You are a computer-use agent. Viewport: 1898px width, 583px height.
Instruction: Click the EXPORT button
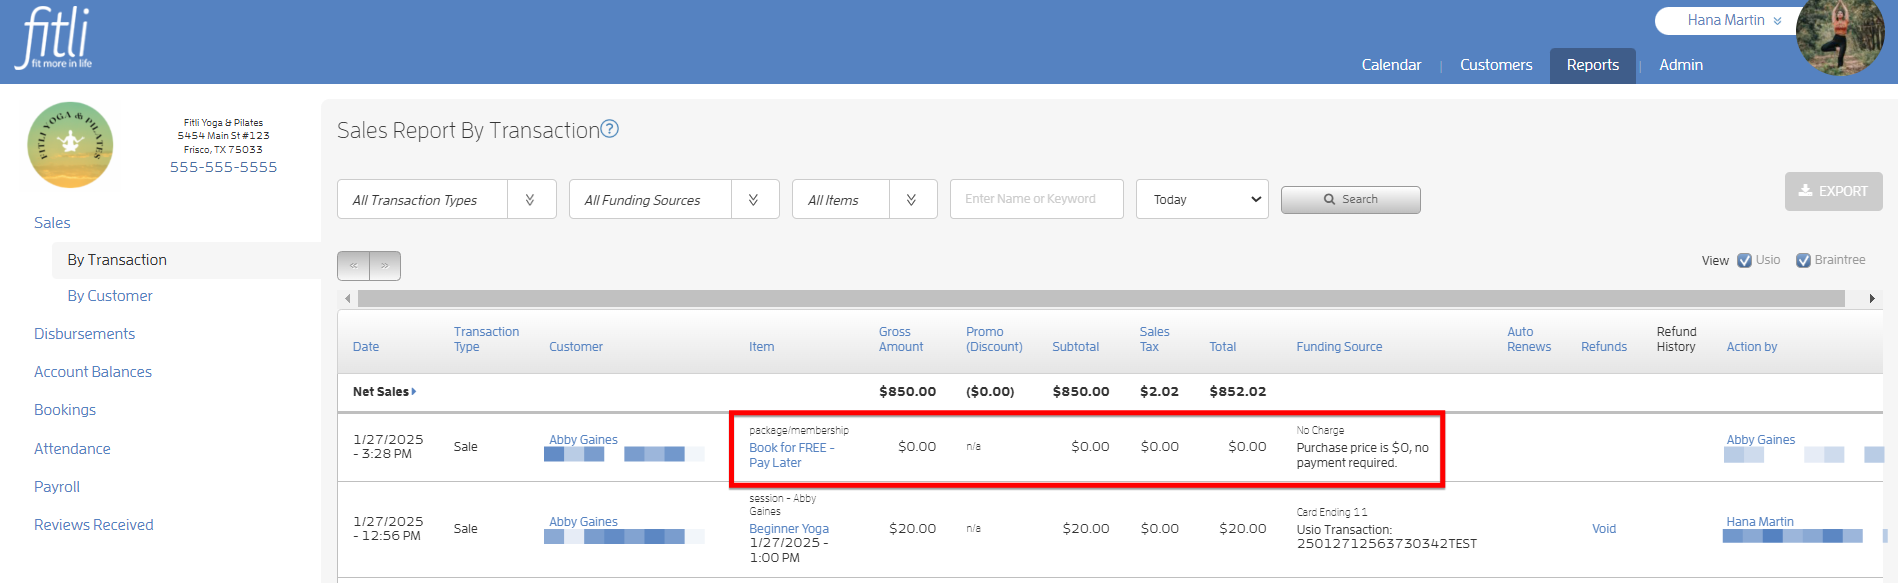1833,191
